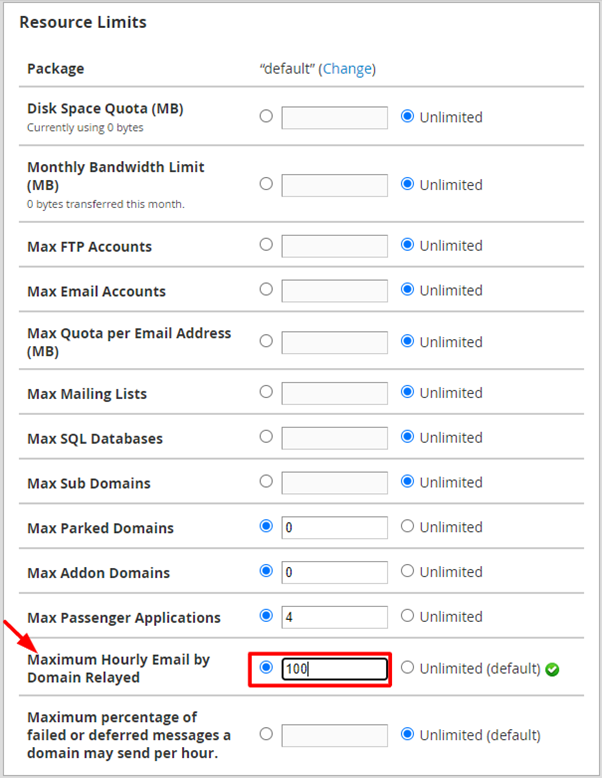This screenshot has width=602, height=778.
Task: Select Unlimited (default) for Maximum Hourly Email
Action: tap(407, 668)
